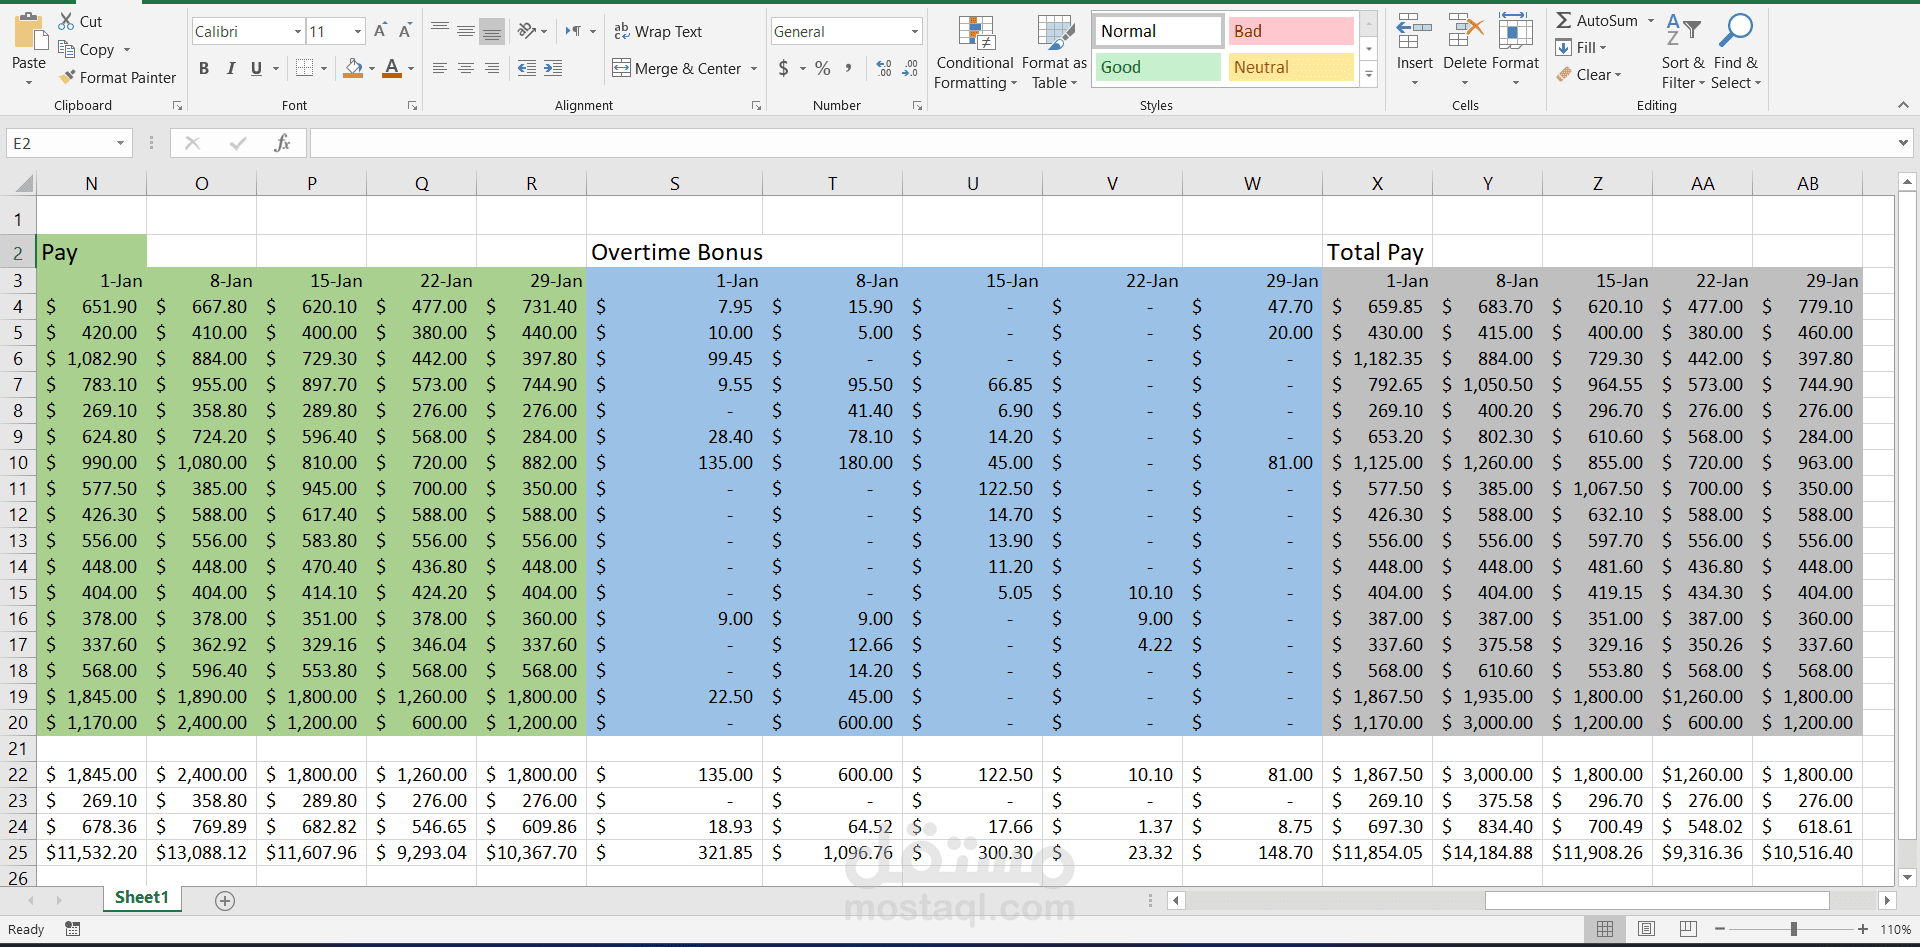Select column header S
The image size is (1920, 947).
pos(674,183)
